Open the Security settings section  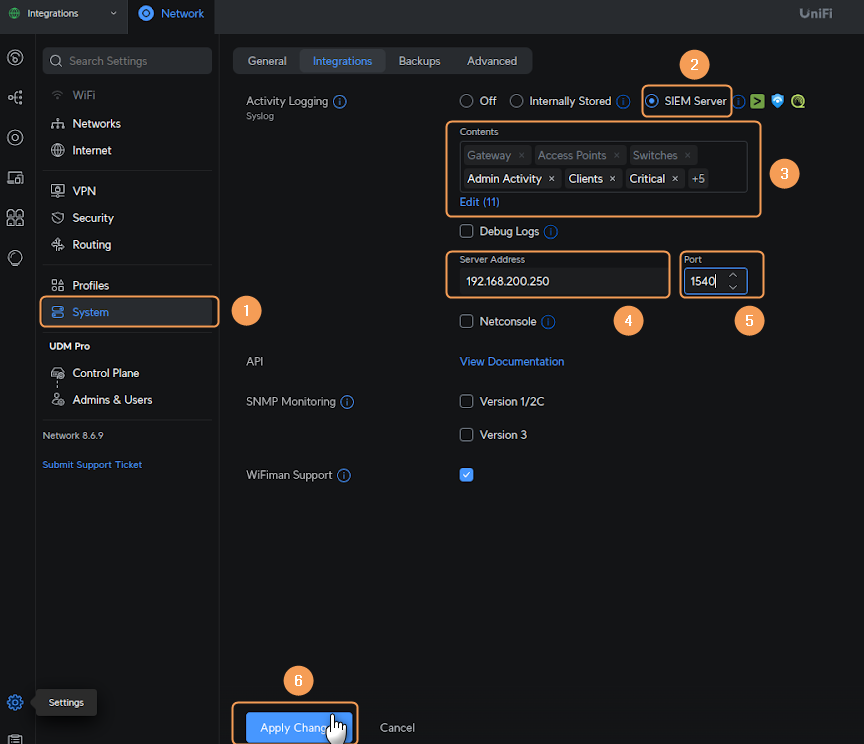coord(93,218)
